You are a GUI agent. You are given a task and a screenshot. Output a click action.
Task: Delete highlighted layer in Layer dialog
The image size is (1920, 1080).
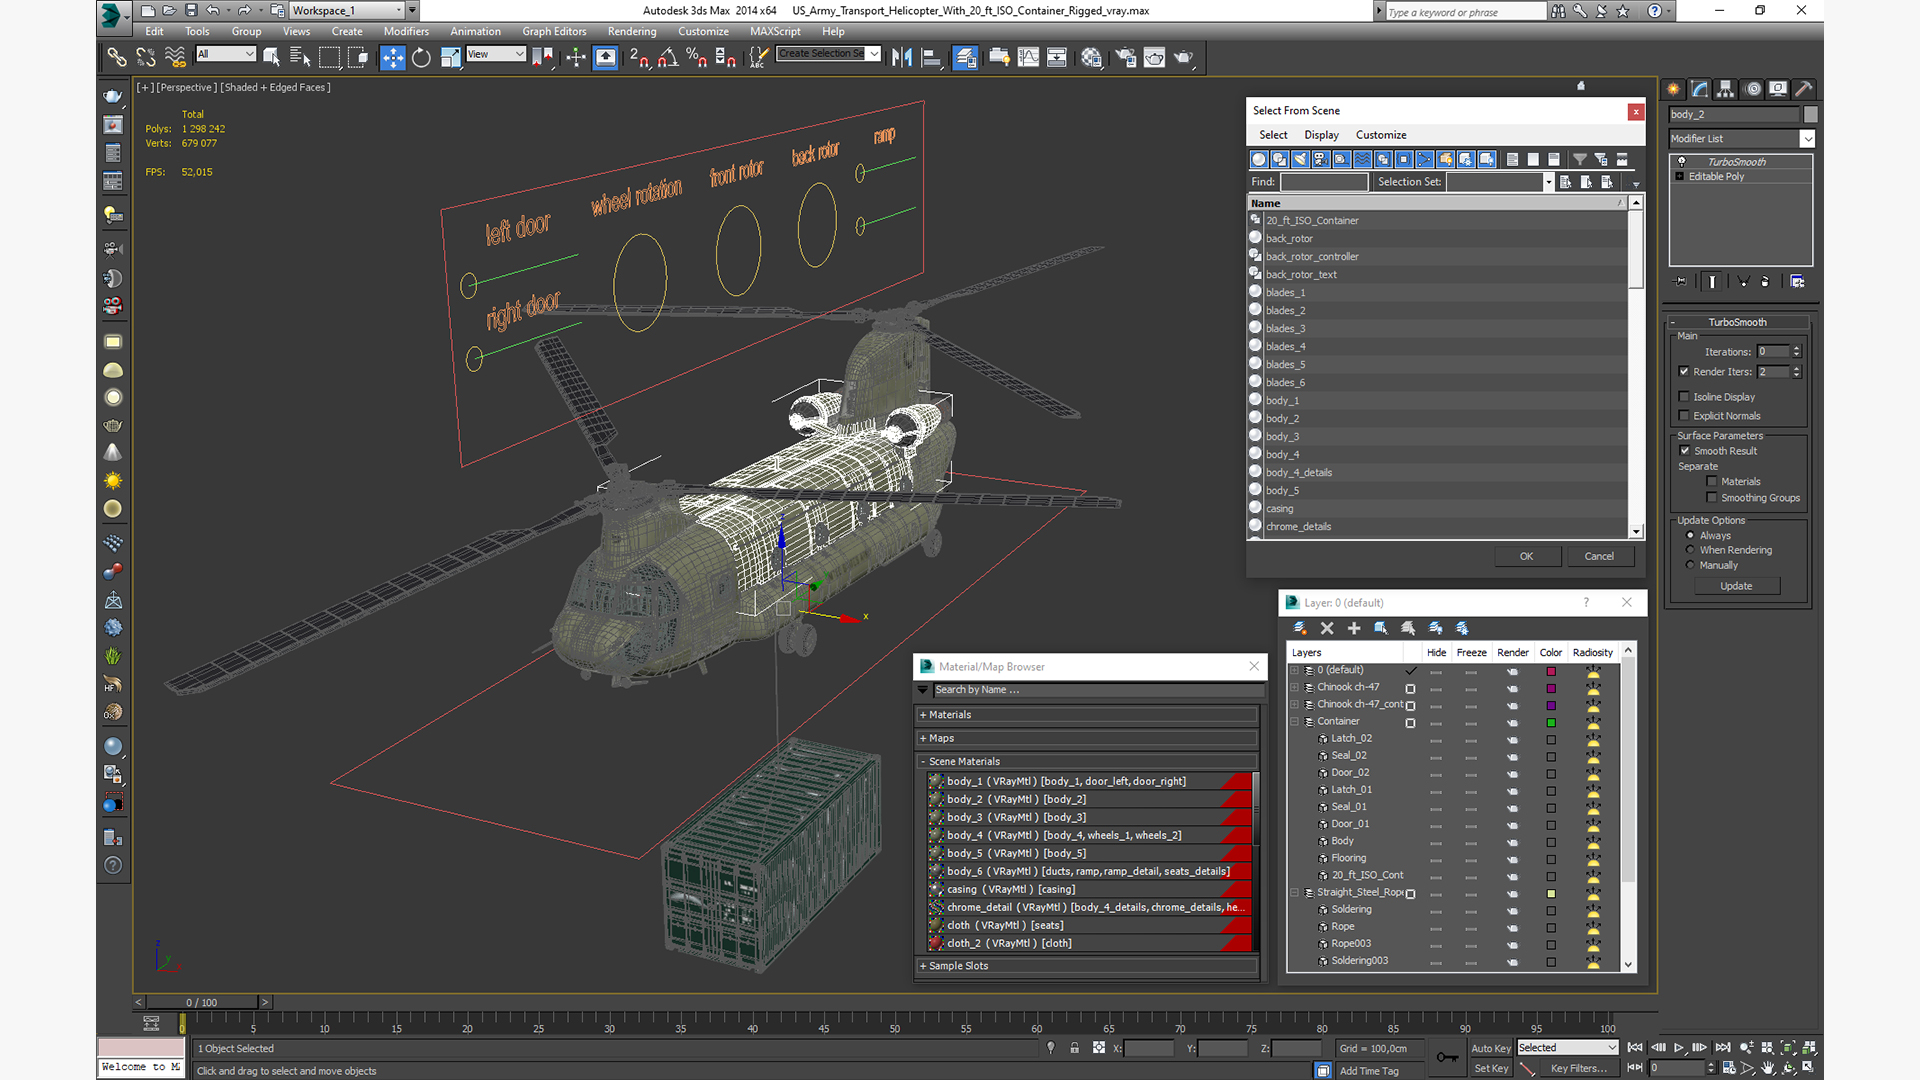tap(1327, 628)
